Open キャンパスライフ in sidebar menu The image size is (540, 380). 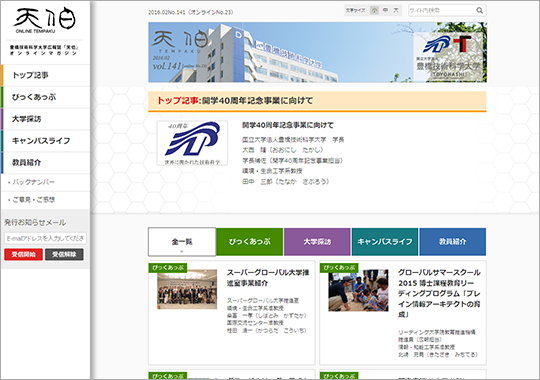click(45, 141)
